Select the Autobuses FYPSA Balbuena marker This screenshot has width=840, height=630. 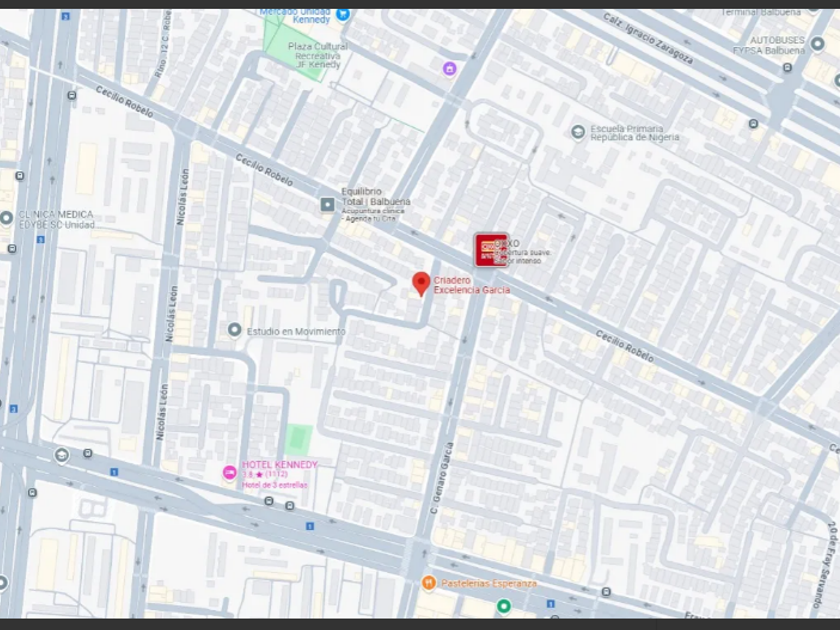tap(817, 44)
